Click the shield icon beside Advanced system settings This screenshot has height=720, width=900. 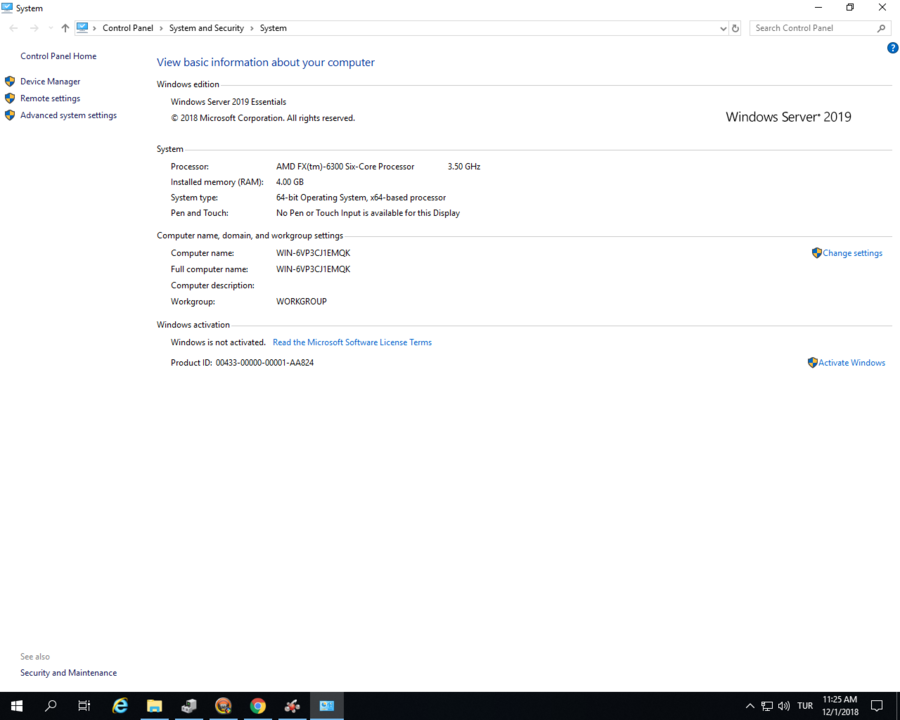pyautogui.click(x=10, y=115)
